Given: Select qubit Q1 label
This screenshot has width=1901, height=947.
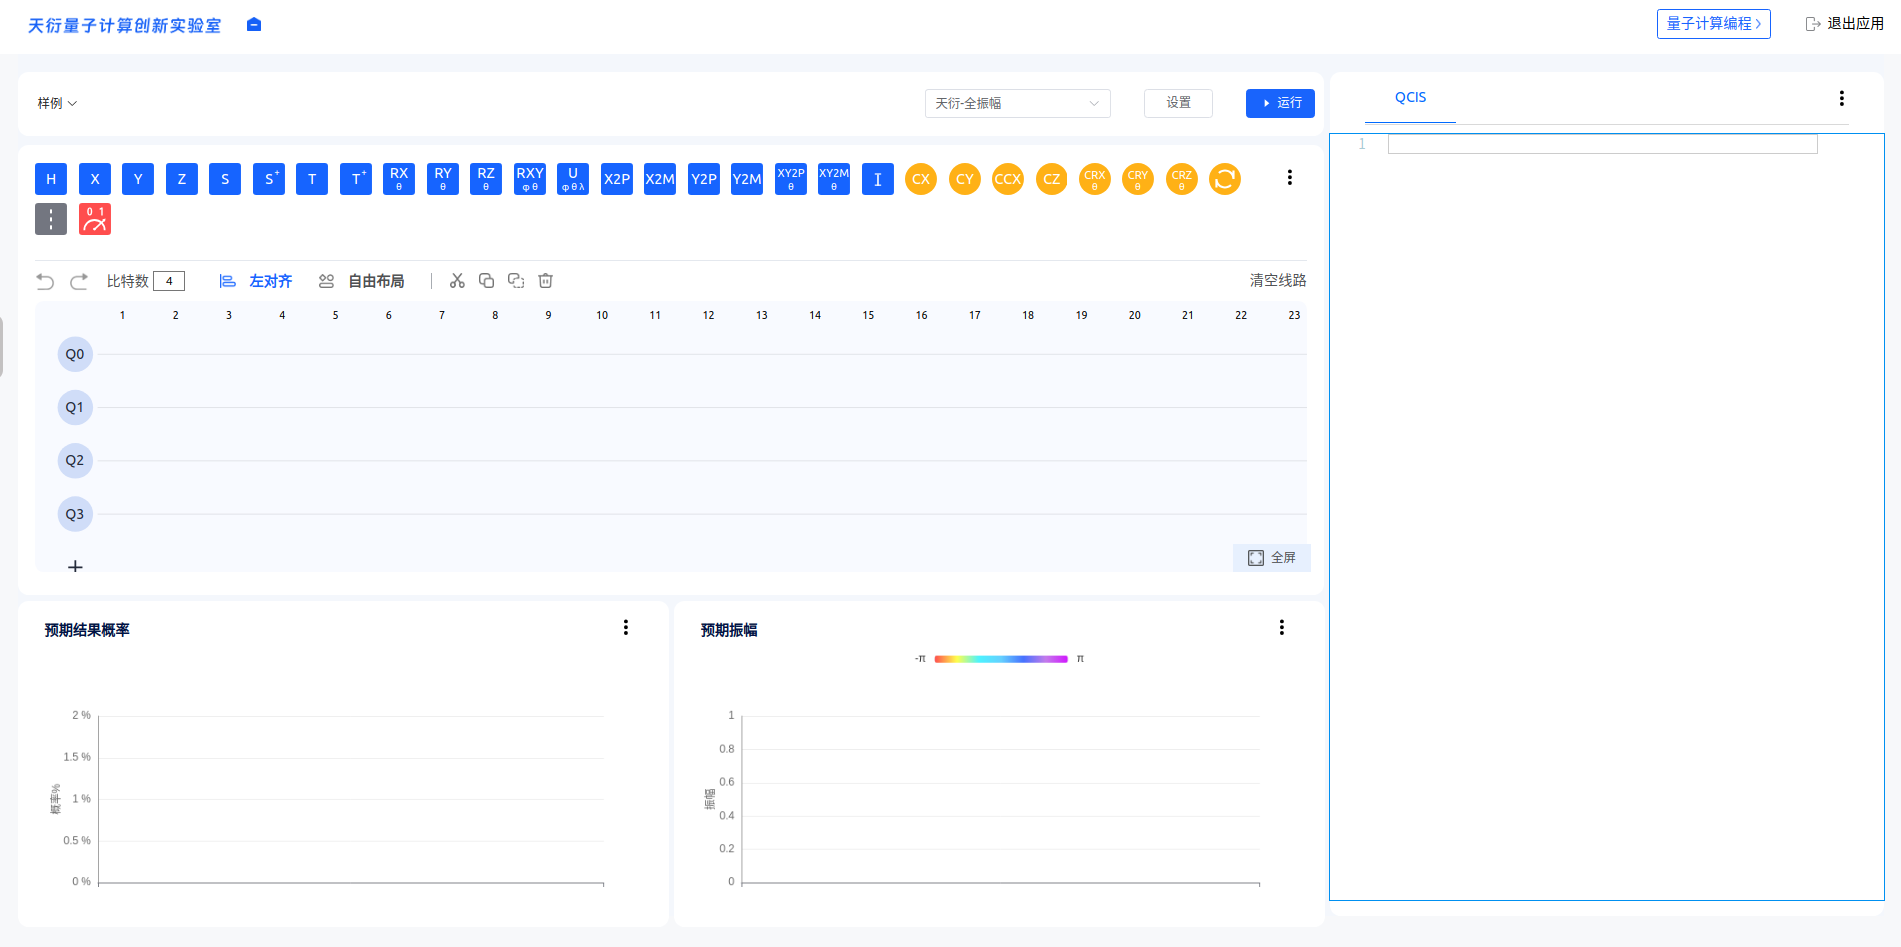Looking at the screenshot, I should tap(75, 407).
